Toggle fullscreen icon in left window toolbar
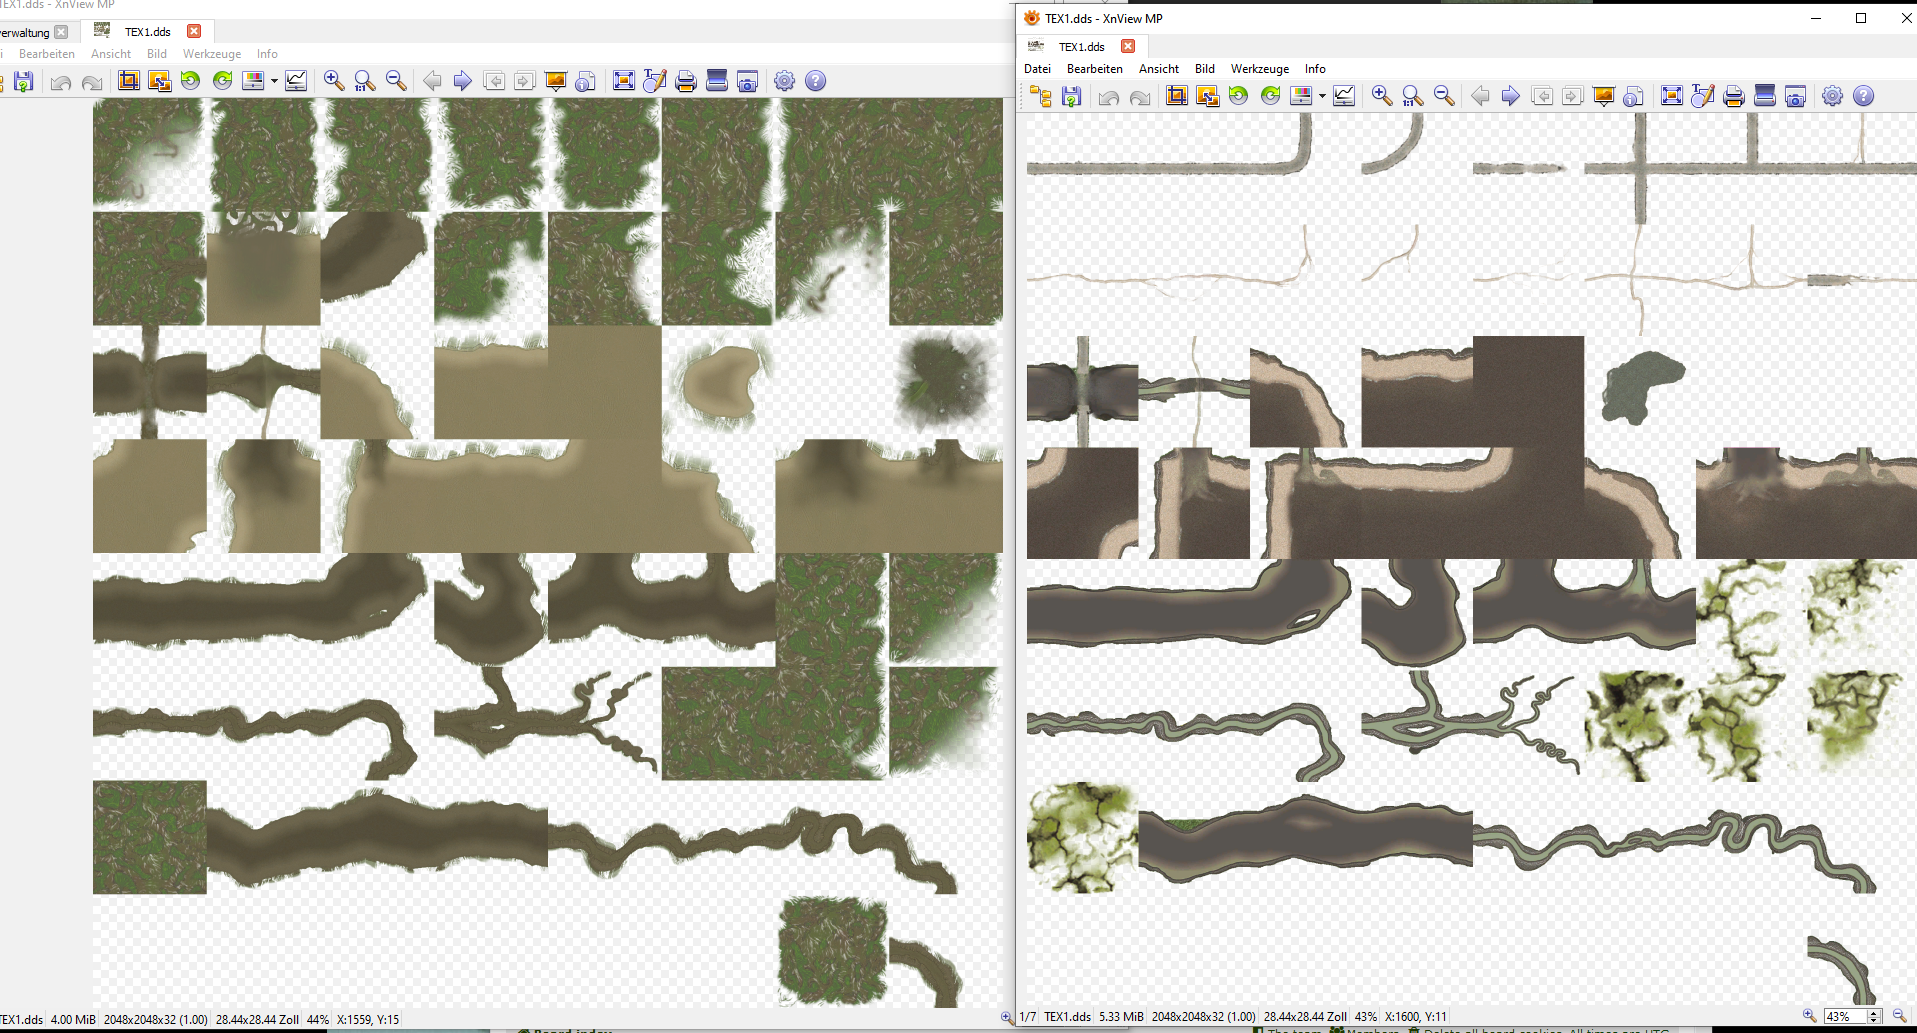The width and height of the screenshot is (1917, 1033). (624, 81)
